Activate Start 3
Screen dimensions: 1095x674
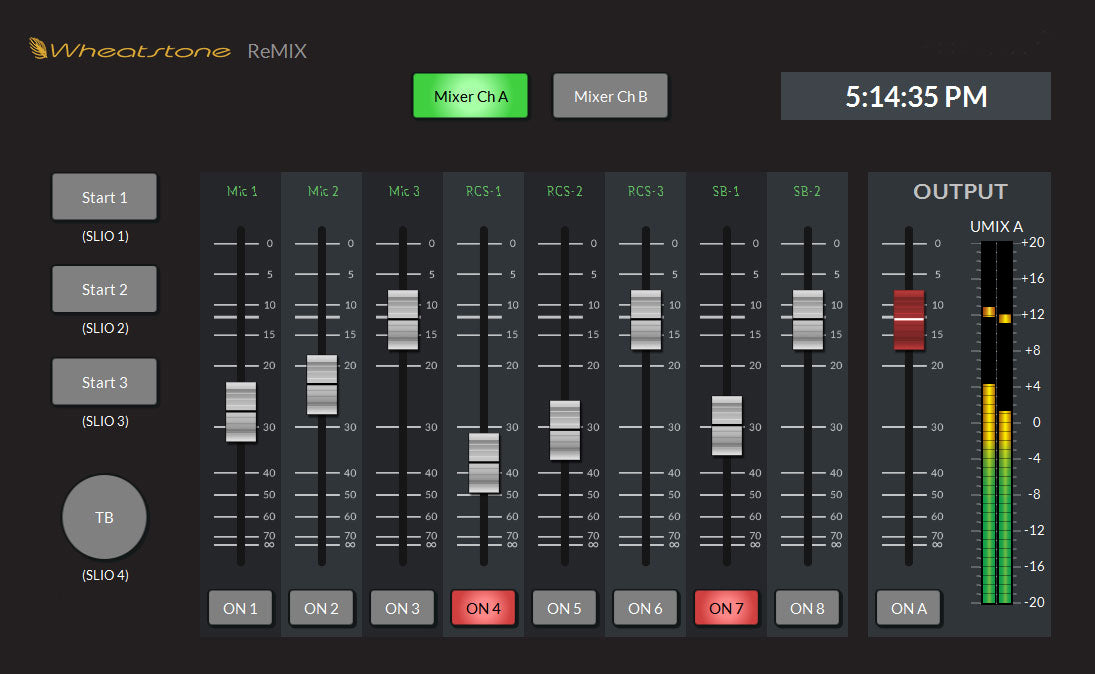tap(104, 382)
